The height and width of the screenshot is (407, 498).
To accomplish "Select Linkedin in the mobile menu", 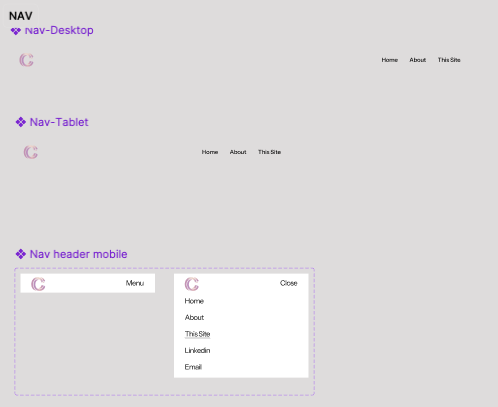I will (x=197, y=350).
